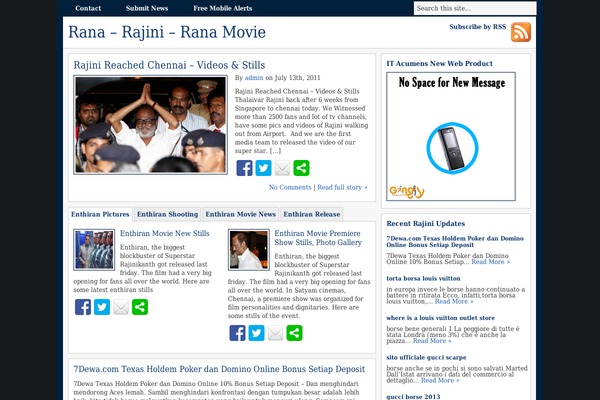600x400 pixels.
Task: Focus the Search this site field
Action: [x=474, y=8]
